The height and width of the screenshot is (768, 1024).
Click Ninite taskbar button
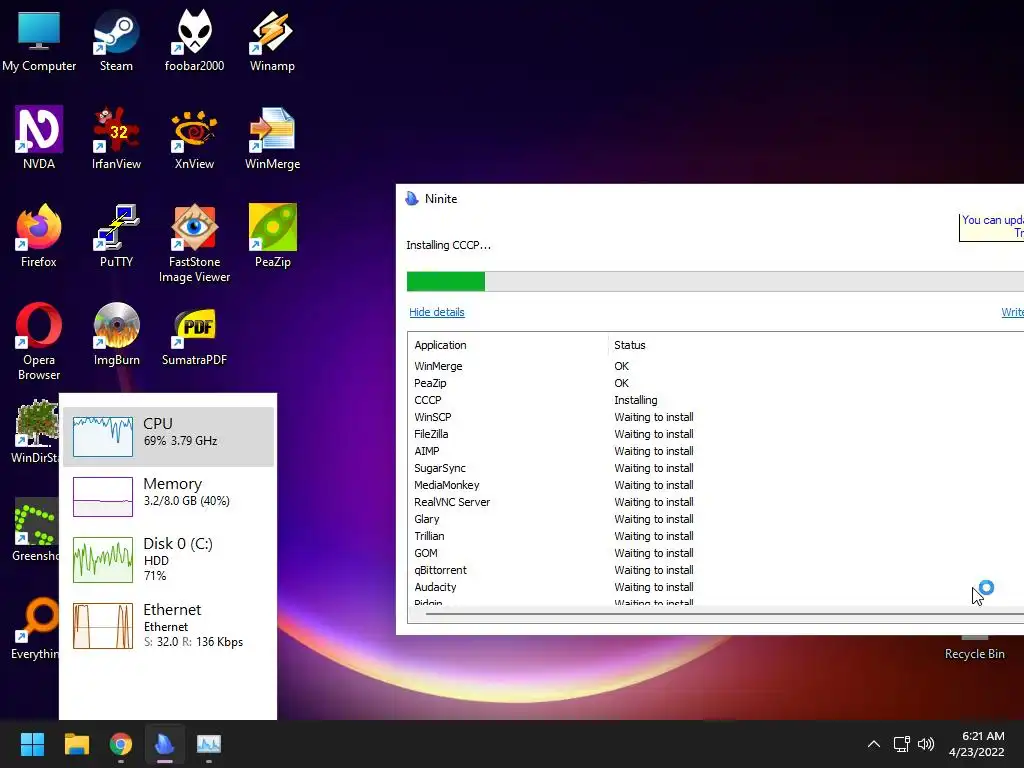click(x=165, y=744)
